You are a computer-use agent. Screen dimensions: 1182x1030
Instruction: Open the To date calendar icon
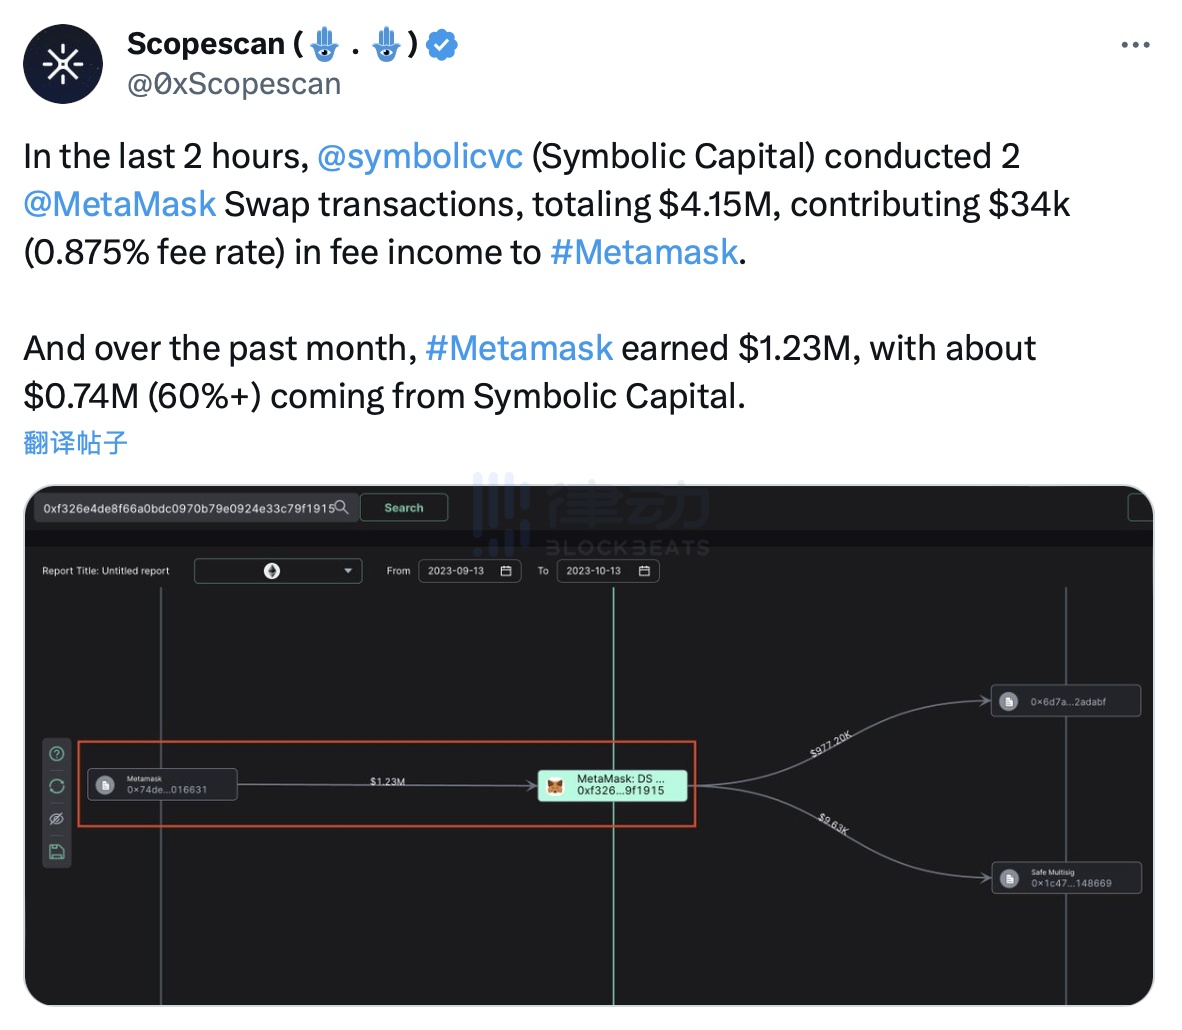644,571
